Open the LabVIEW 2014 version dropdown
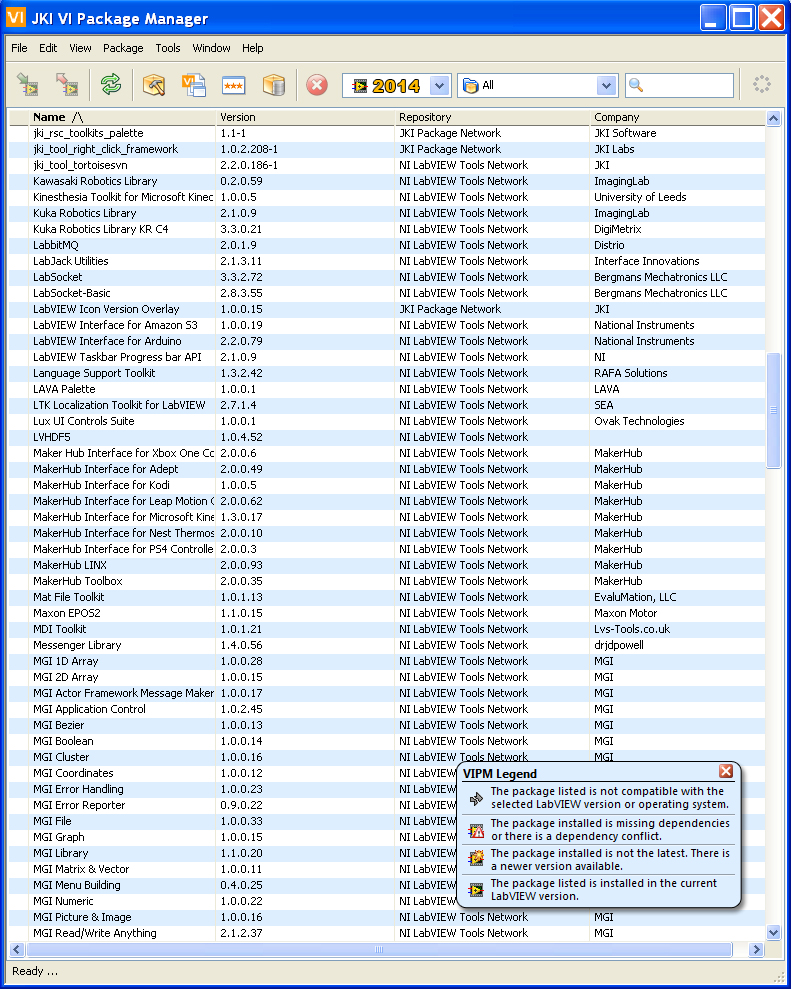This screenshot has width=791, height=989. [440, 86]
